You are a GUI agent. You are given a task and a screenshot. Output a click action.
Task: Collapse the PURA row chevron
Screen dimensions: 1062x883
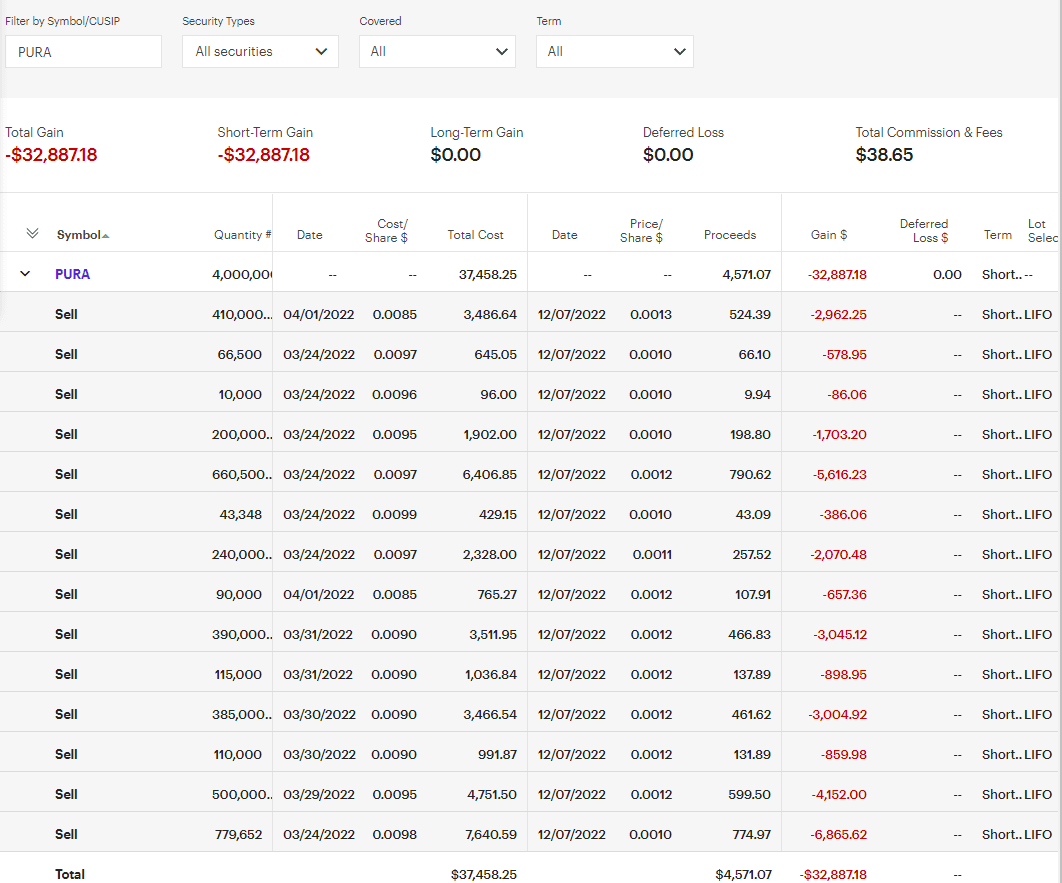26,274
